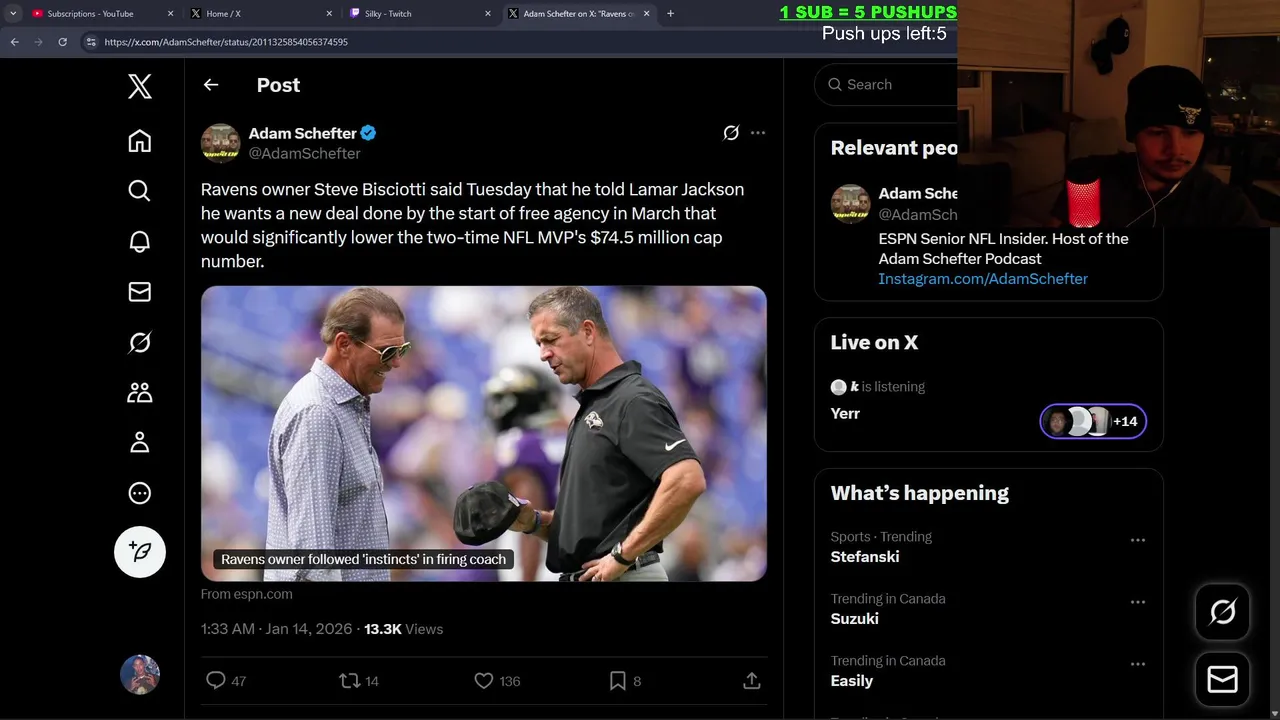Open Notifications bell icon
The image size is (1280, 720).
(140, 241)
